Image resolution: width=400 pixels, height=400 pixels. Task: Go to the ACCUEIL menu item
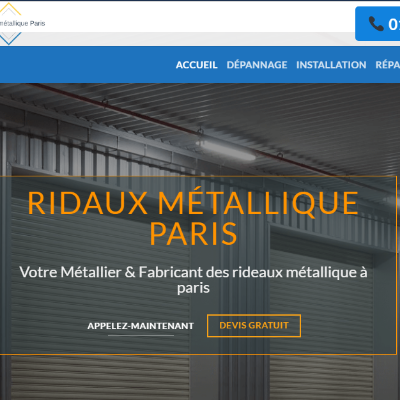tap(196, 65)
